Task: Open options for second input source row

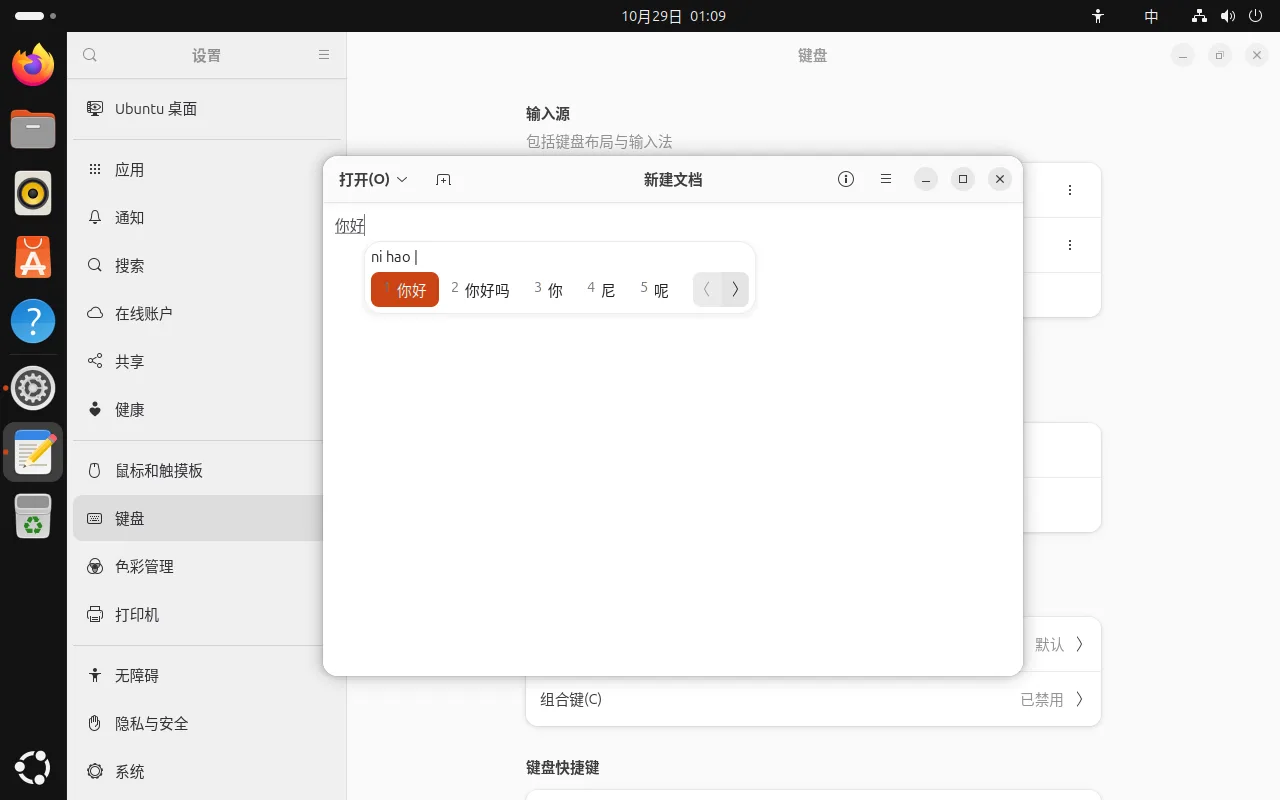Action: [x=1070, y=245]
